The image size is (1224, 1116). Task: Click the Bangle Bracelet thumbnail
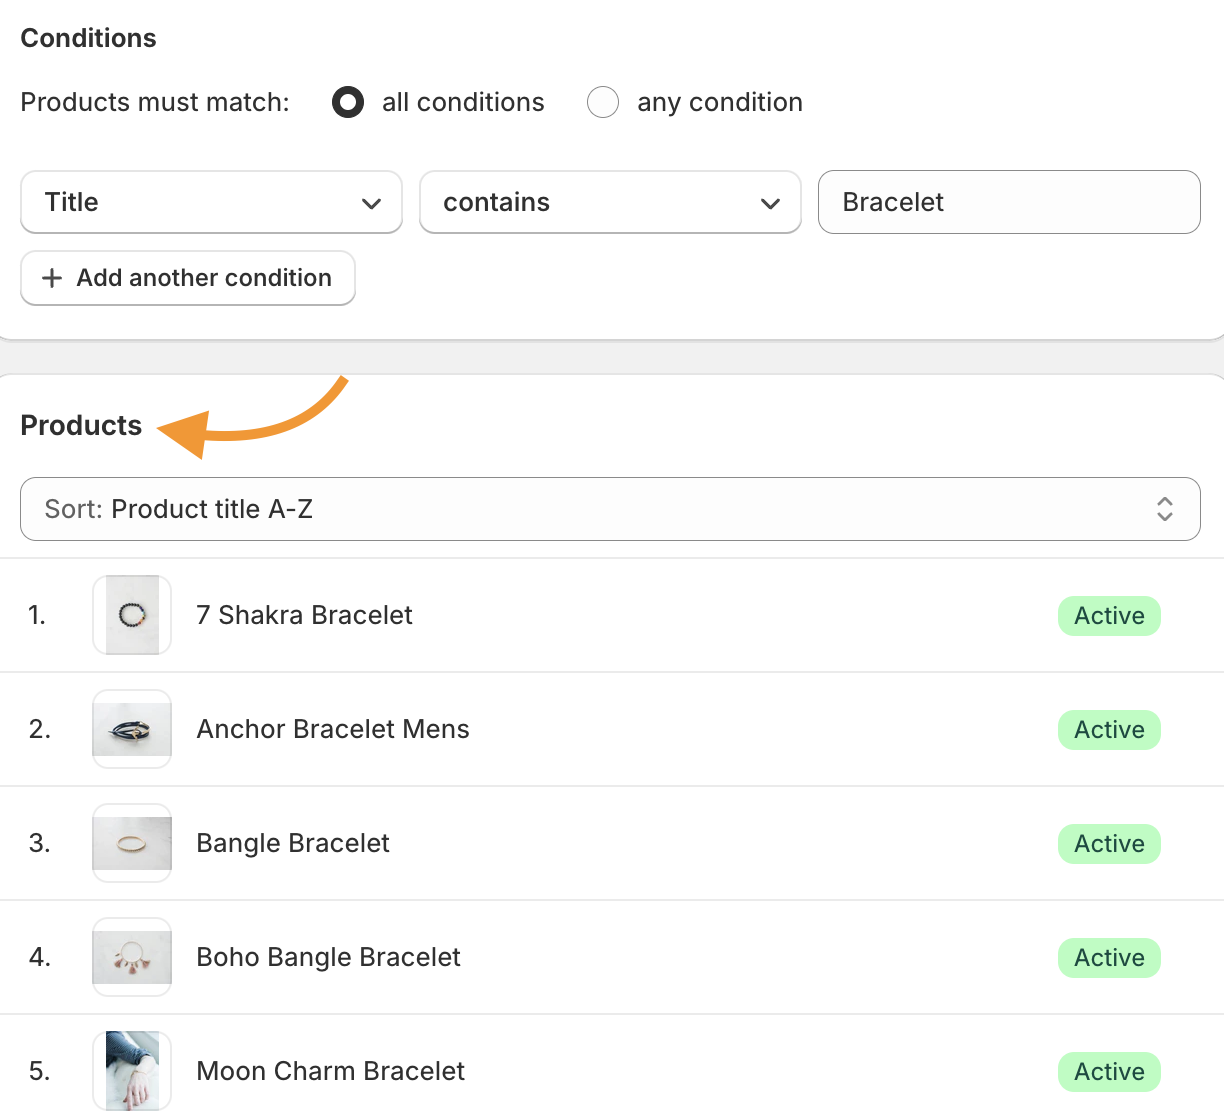click(x=132, y=843)
